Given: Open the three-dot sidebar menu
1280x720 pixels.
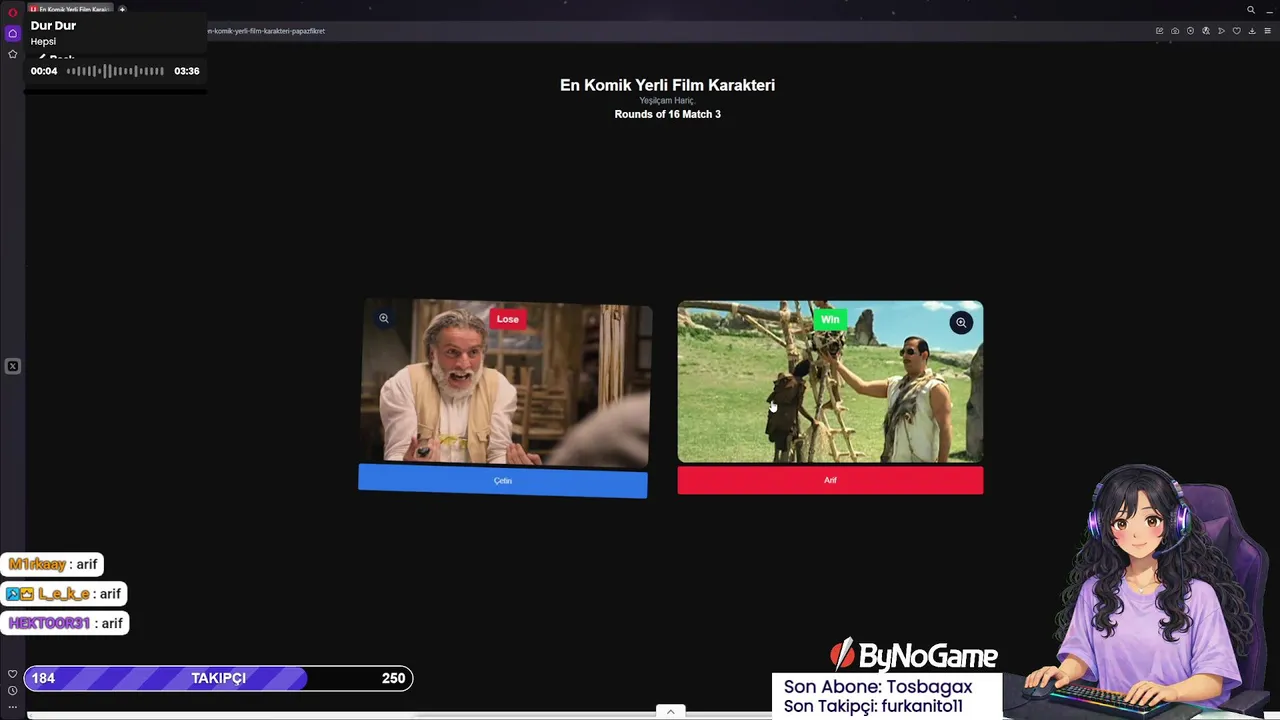Looking at the screenshot, I should [x=12, y=706].
